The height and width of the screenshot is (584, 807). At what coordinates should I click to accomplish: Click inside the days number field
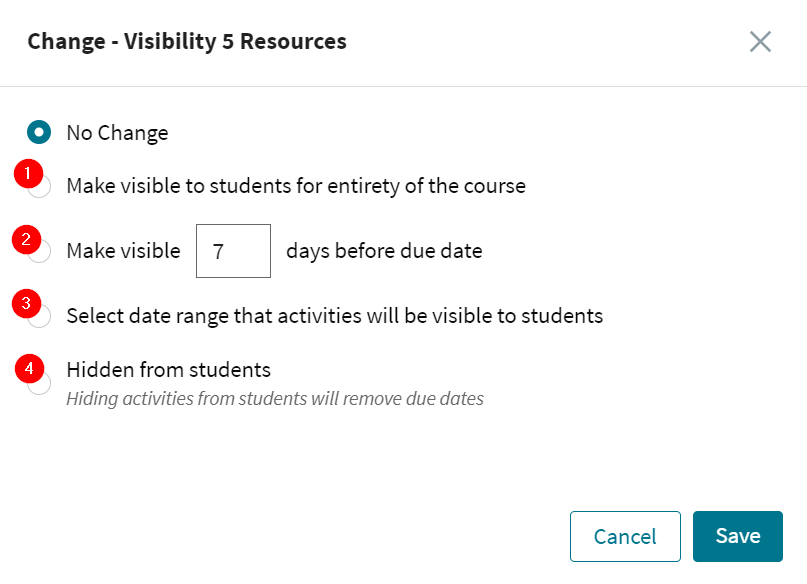click(x=233, y=250)
